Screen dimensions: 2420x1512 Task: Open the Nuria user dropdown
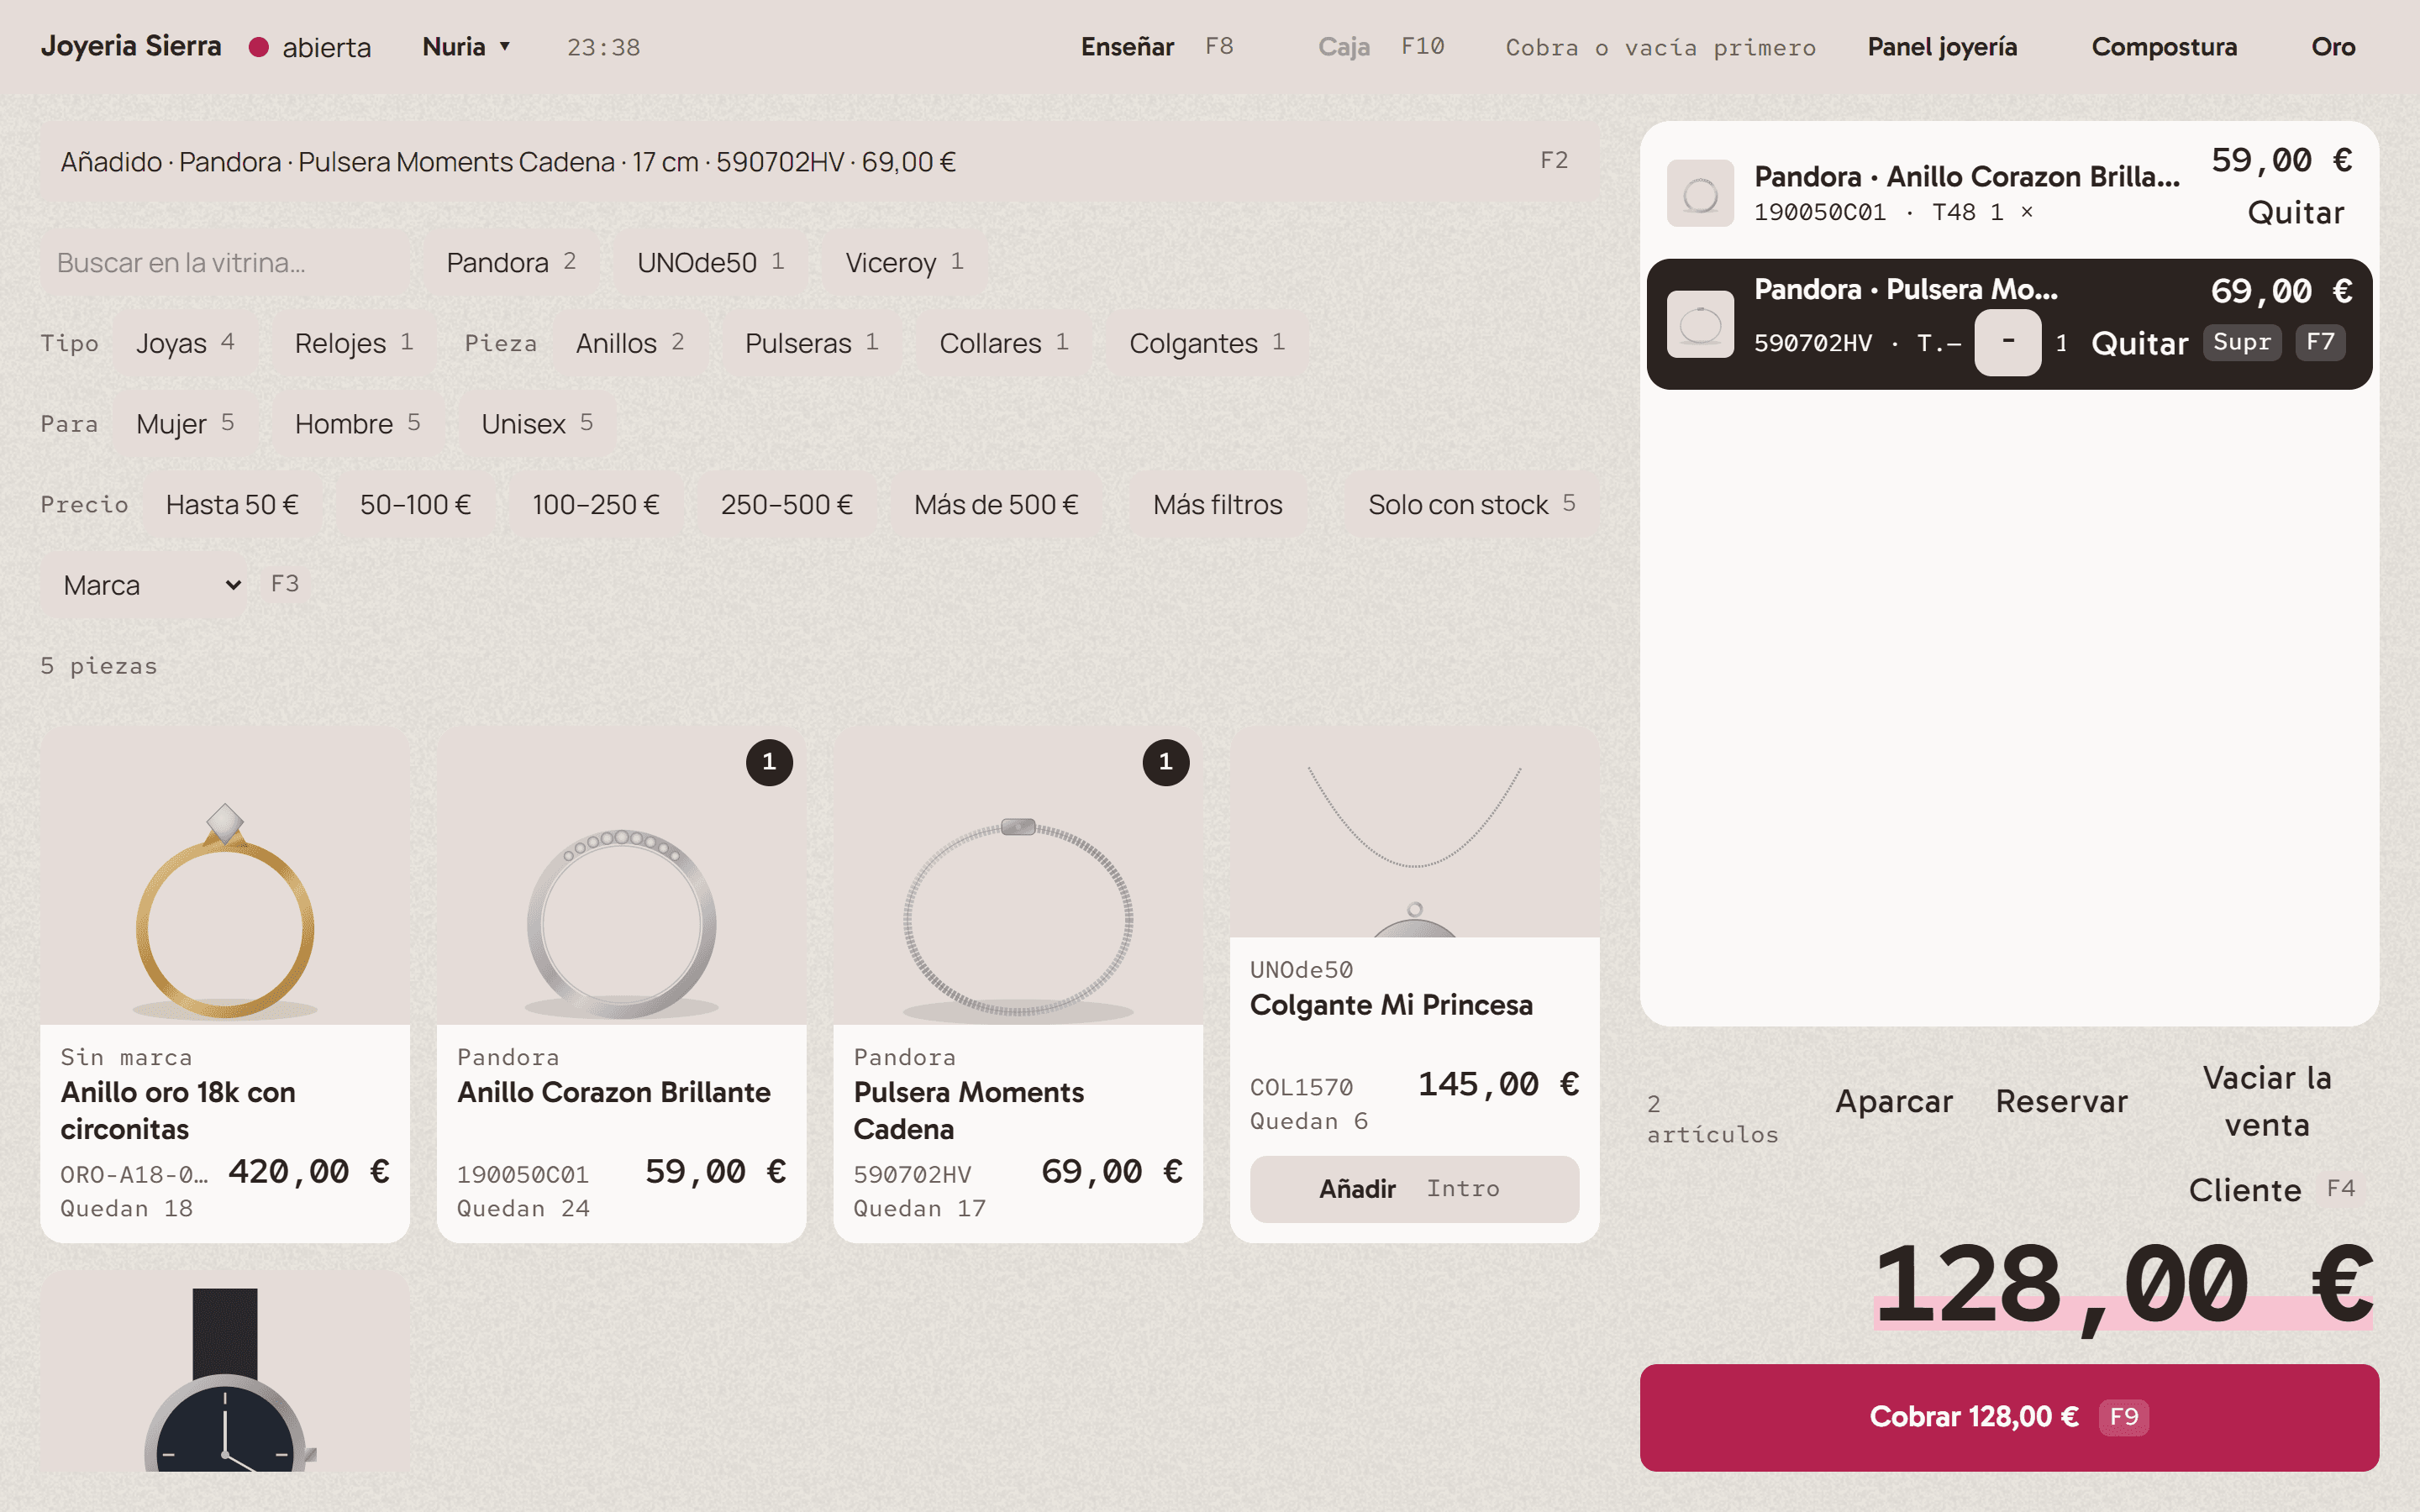466,47
